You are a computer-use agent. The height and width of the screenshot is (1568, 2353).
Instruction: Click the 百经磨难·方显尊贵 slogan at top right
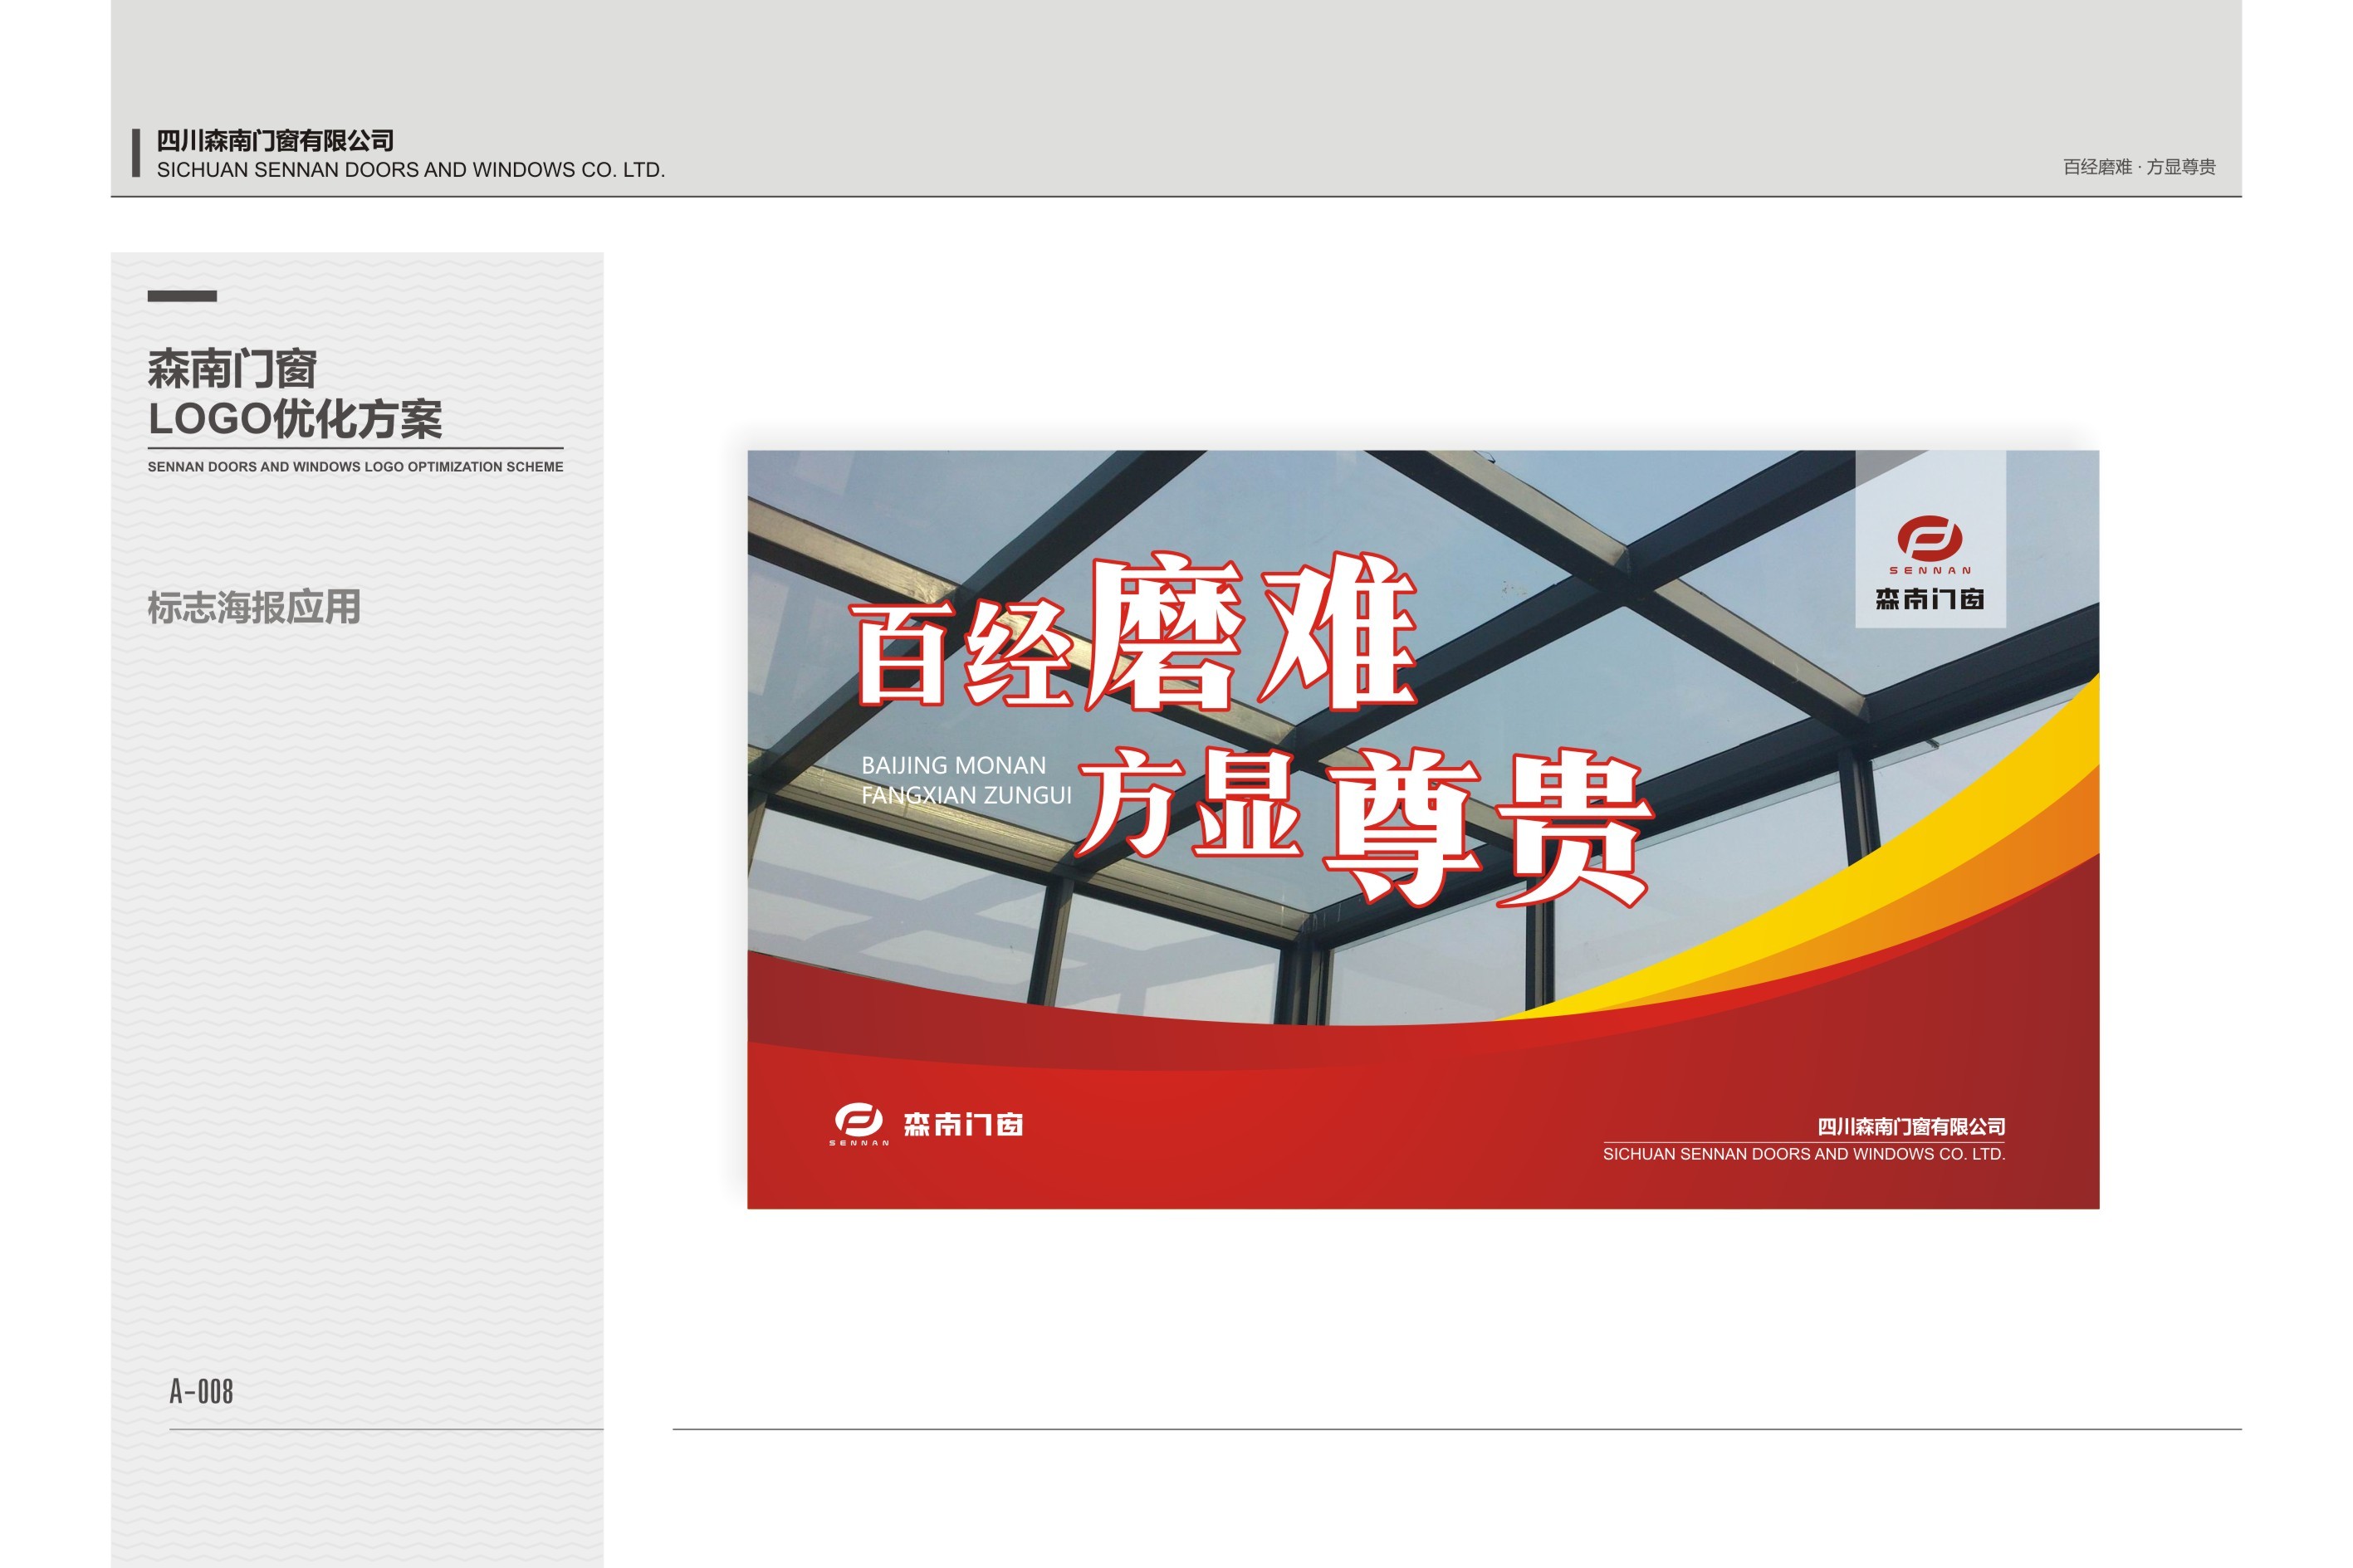click(2138, 167)
